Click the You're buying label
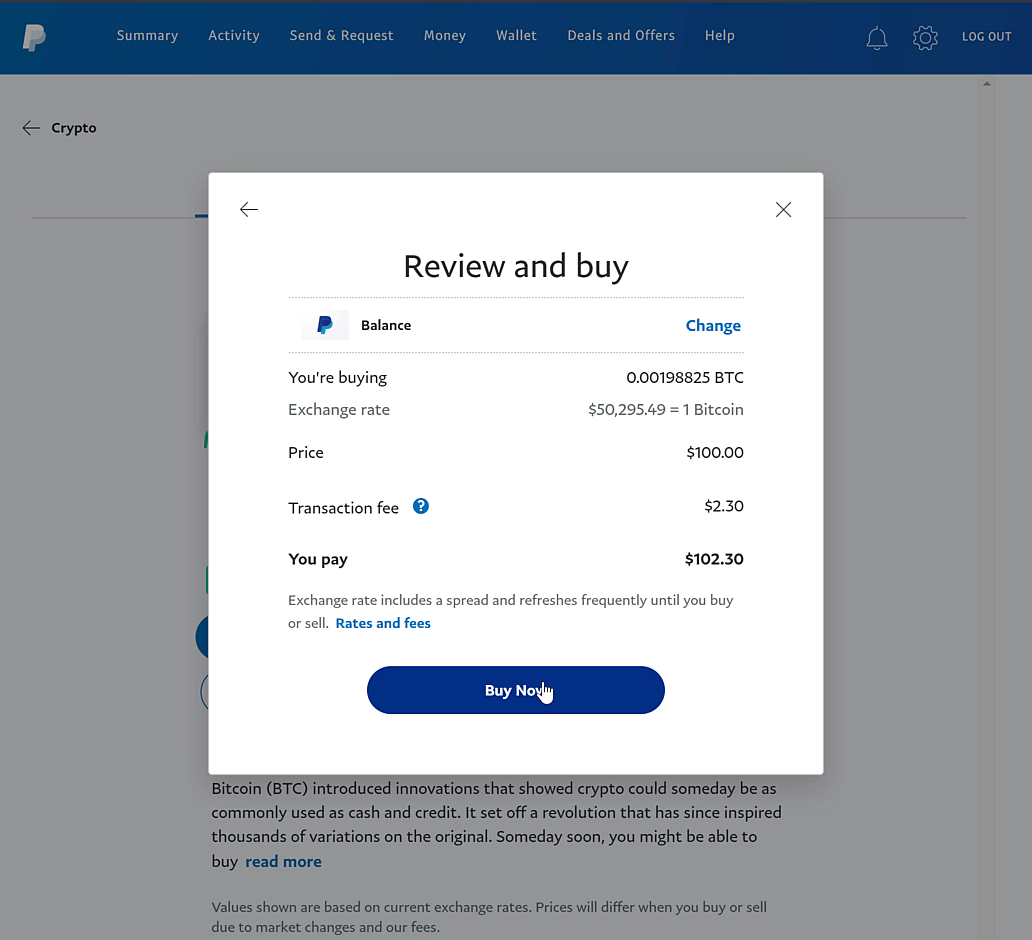This screenshot has width=1032, height=940. (x=338, y=377)
